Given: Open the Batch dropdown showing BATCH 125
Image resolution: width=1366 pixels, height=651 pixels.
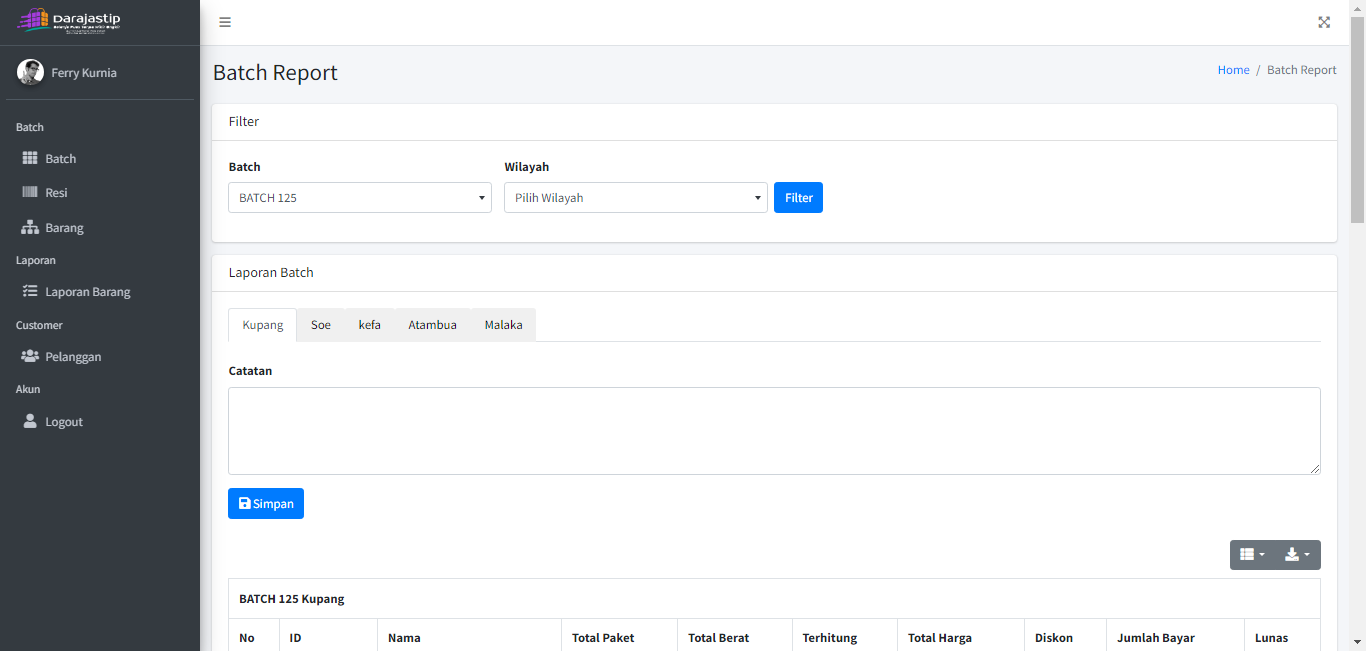Looking at the screenshot, I should point(360,198).
